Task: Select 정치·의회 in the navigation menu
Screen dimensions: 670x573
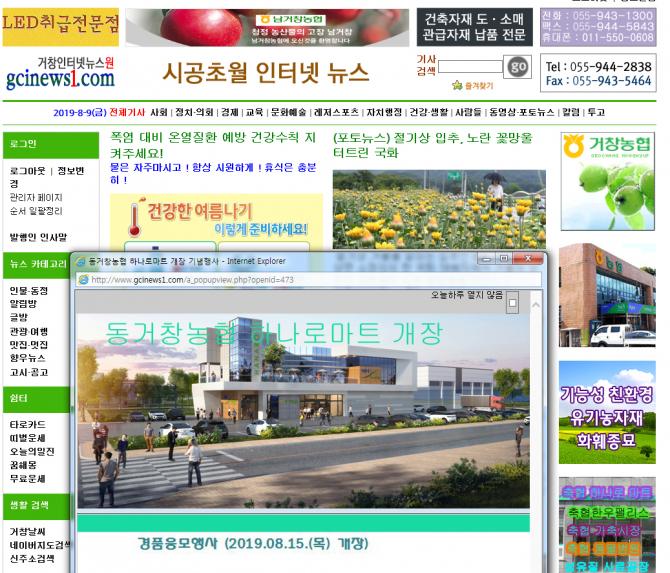Action: coord(194,112)
